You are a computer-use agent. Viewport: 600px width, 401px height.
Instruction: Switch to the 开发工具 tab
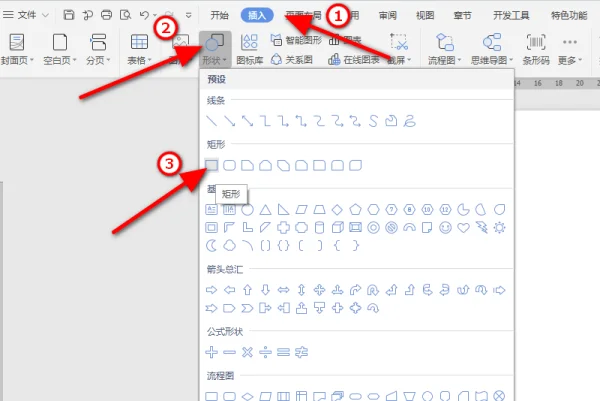coord(511,15)
